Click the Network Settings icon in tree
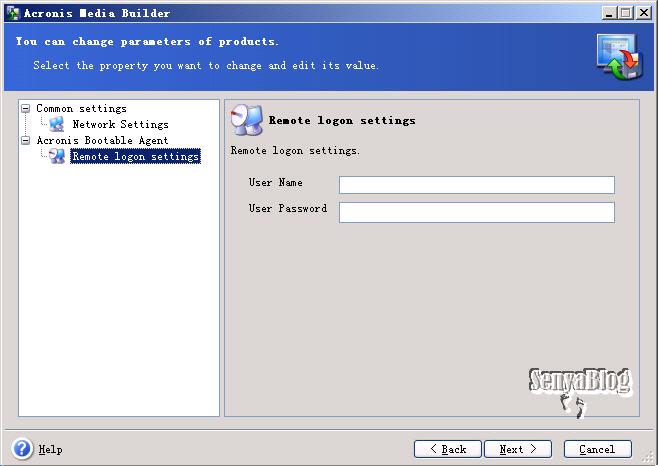The image size is (658, 466). coord(57,124)
